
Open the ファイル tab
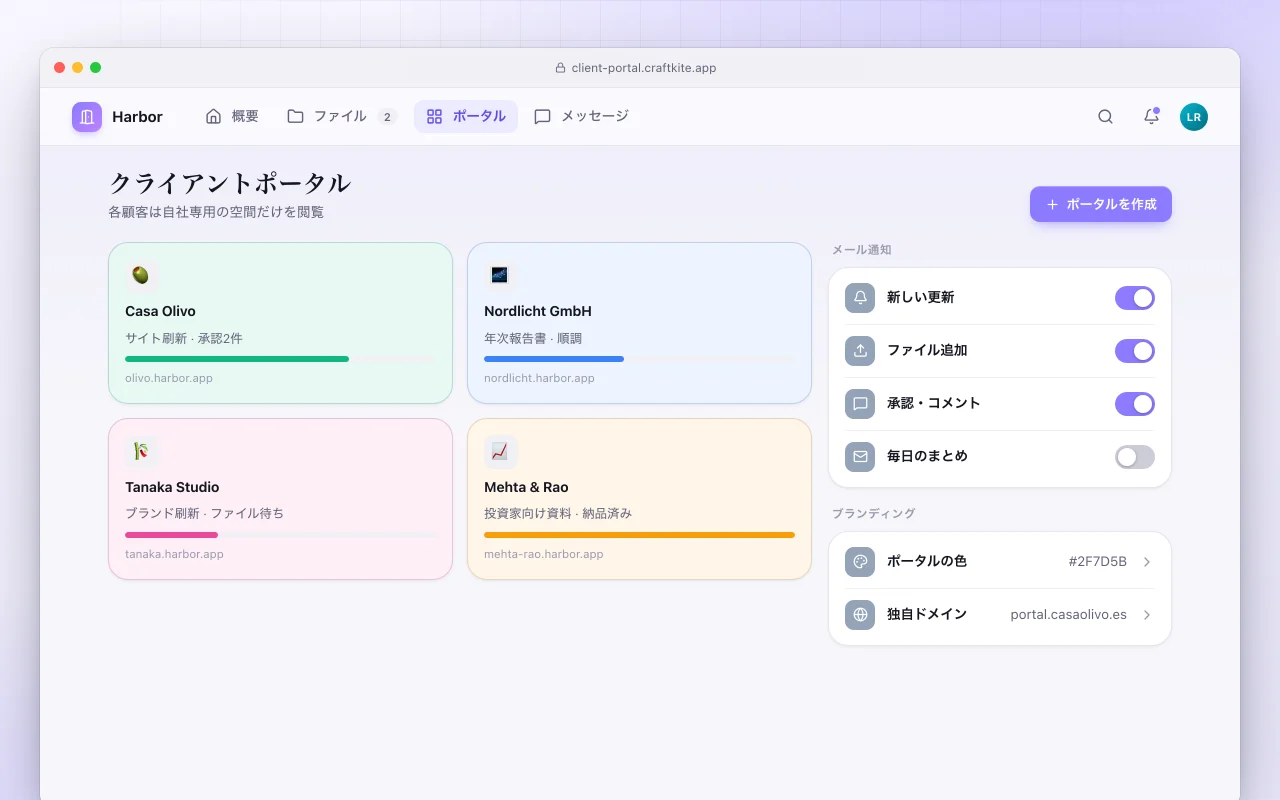click(x=342, y=116)
